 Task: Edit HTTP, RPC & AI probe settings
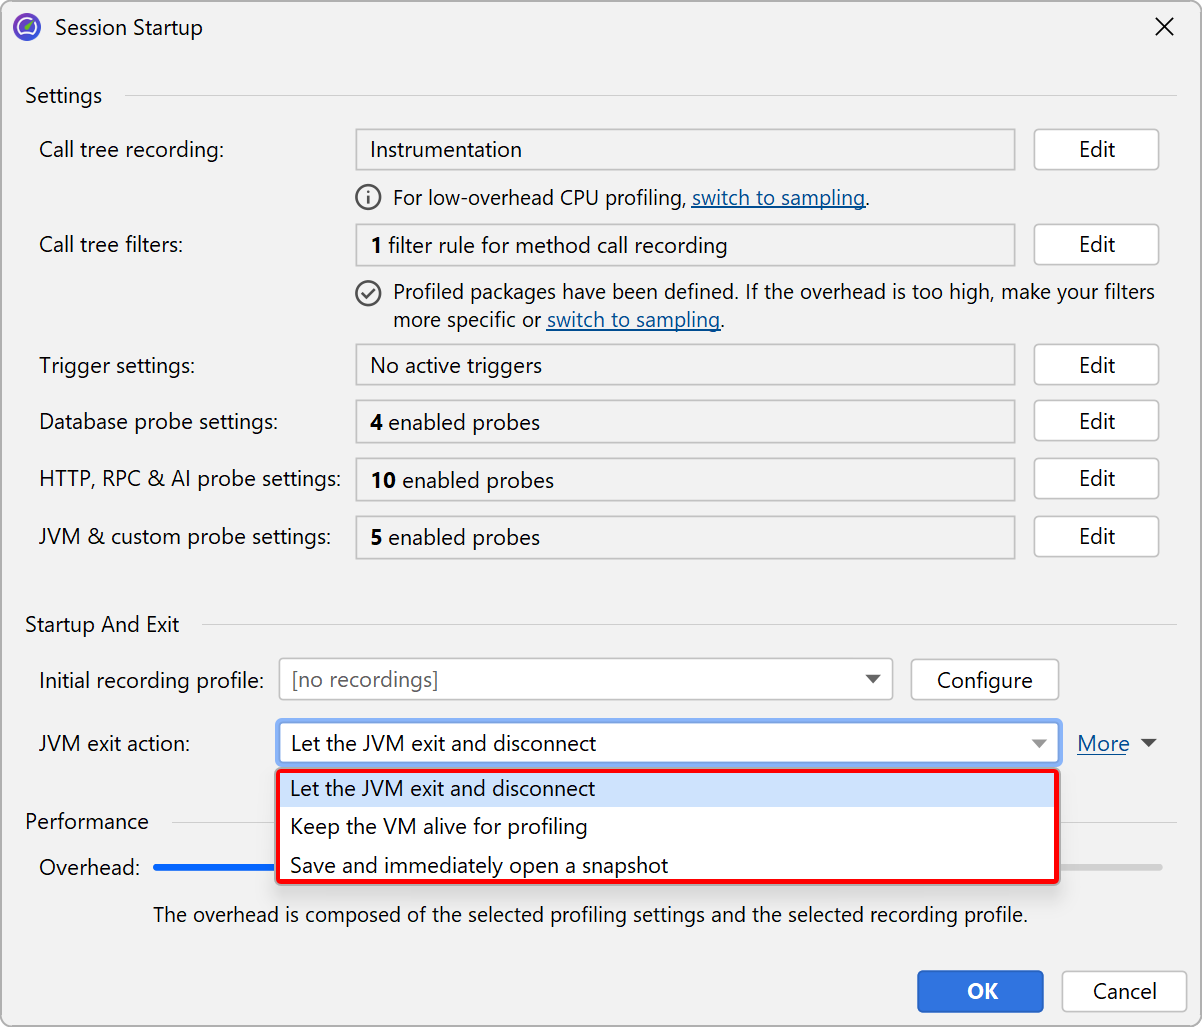click(x=1096, y=479)
